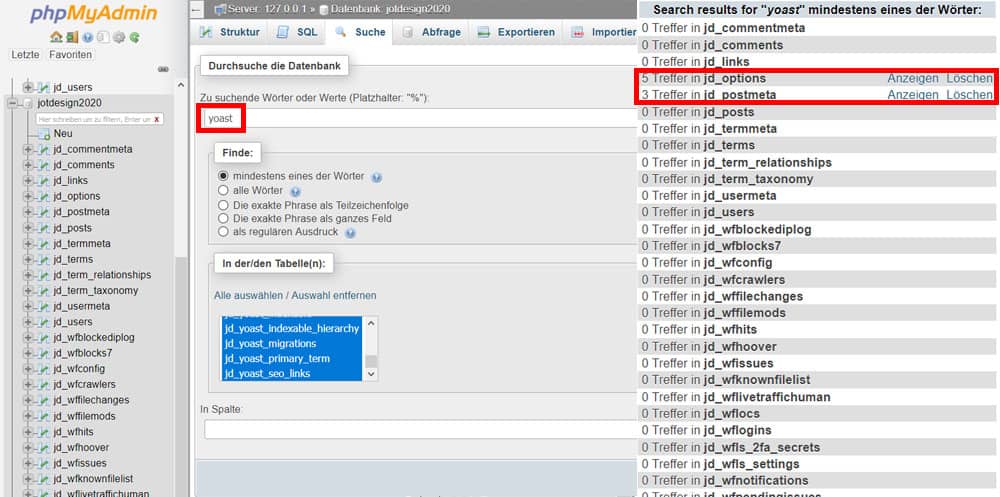Click the new-table icon beside 'Neu'
The height and width of the screenshot is (497, 1000).
point(44,134)
